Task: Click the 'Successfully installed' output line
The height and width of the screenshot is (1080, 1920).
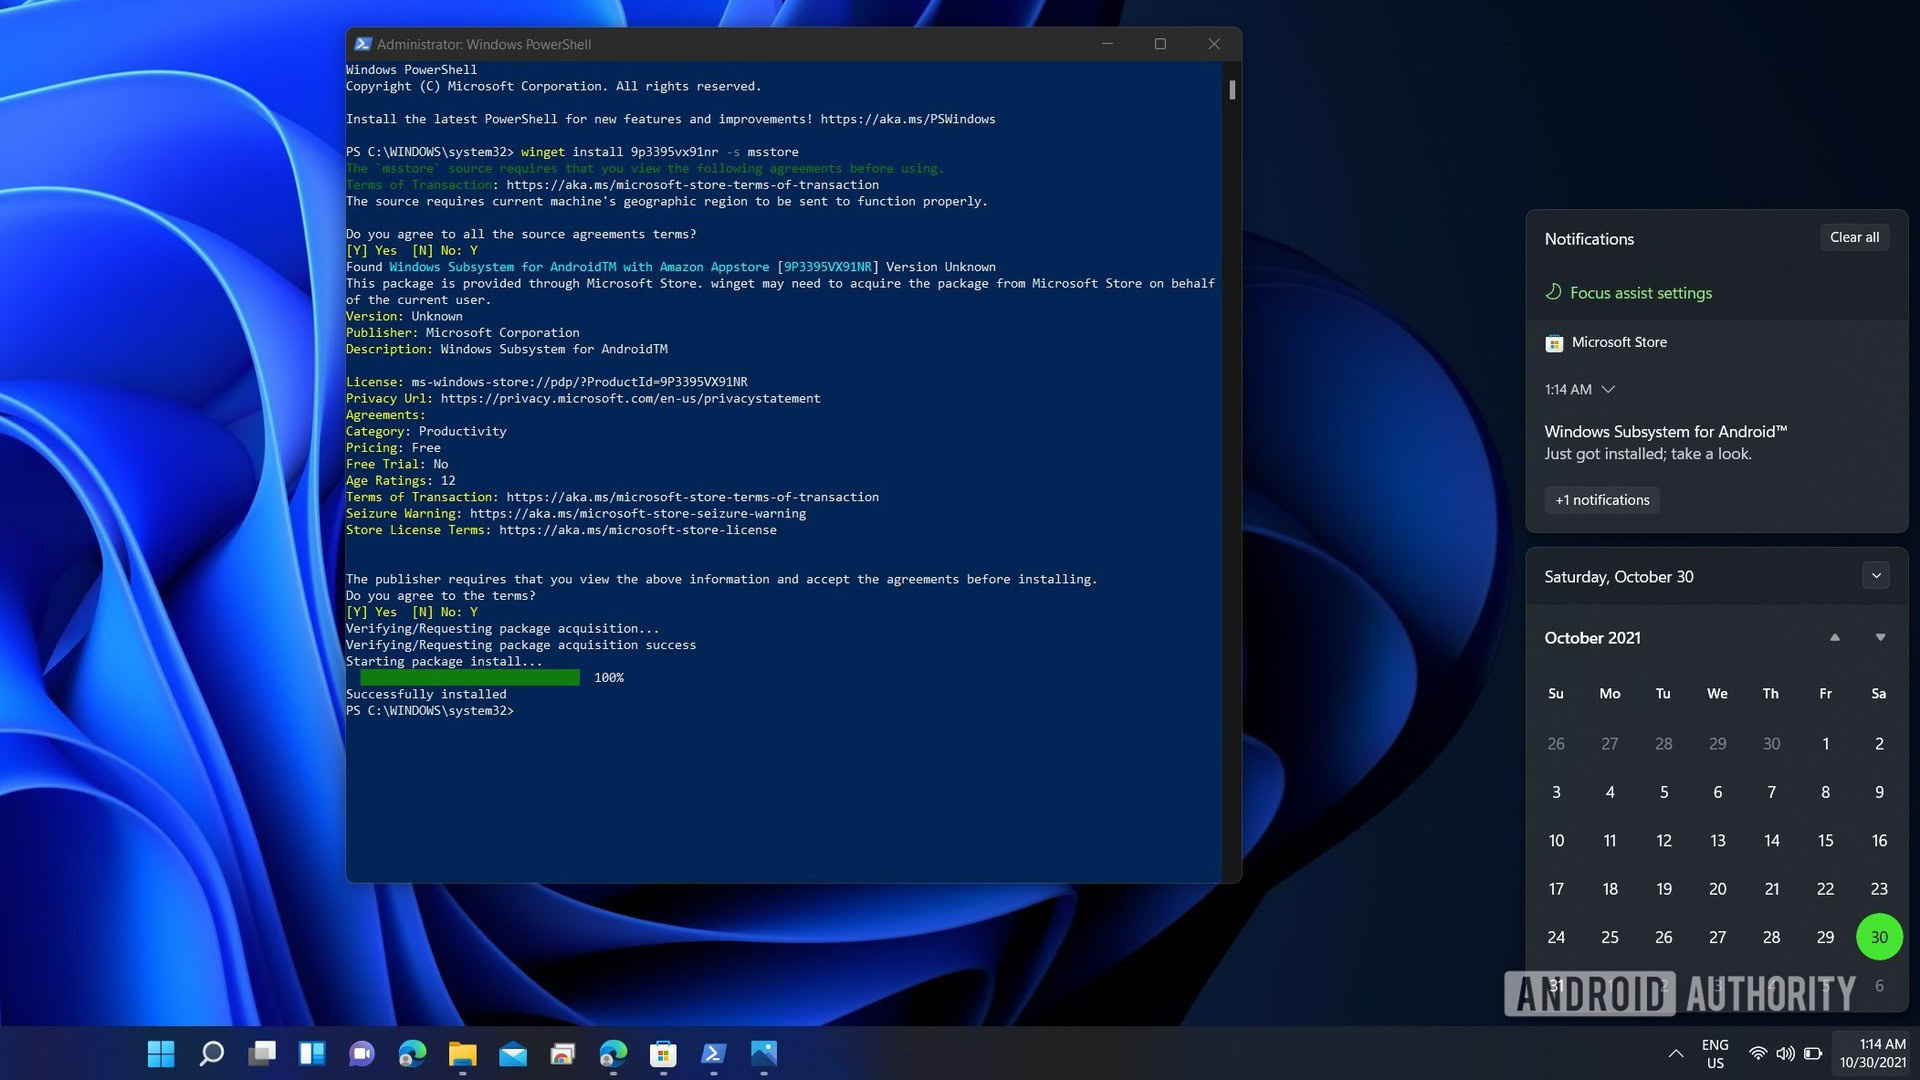Action: (426, 694)
